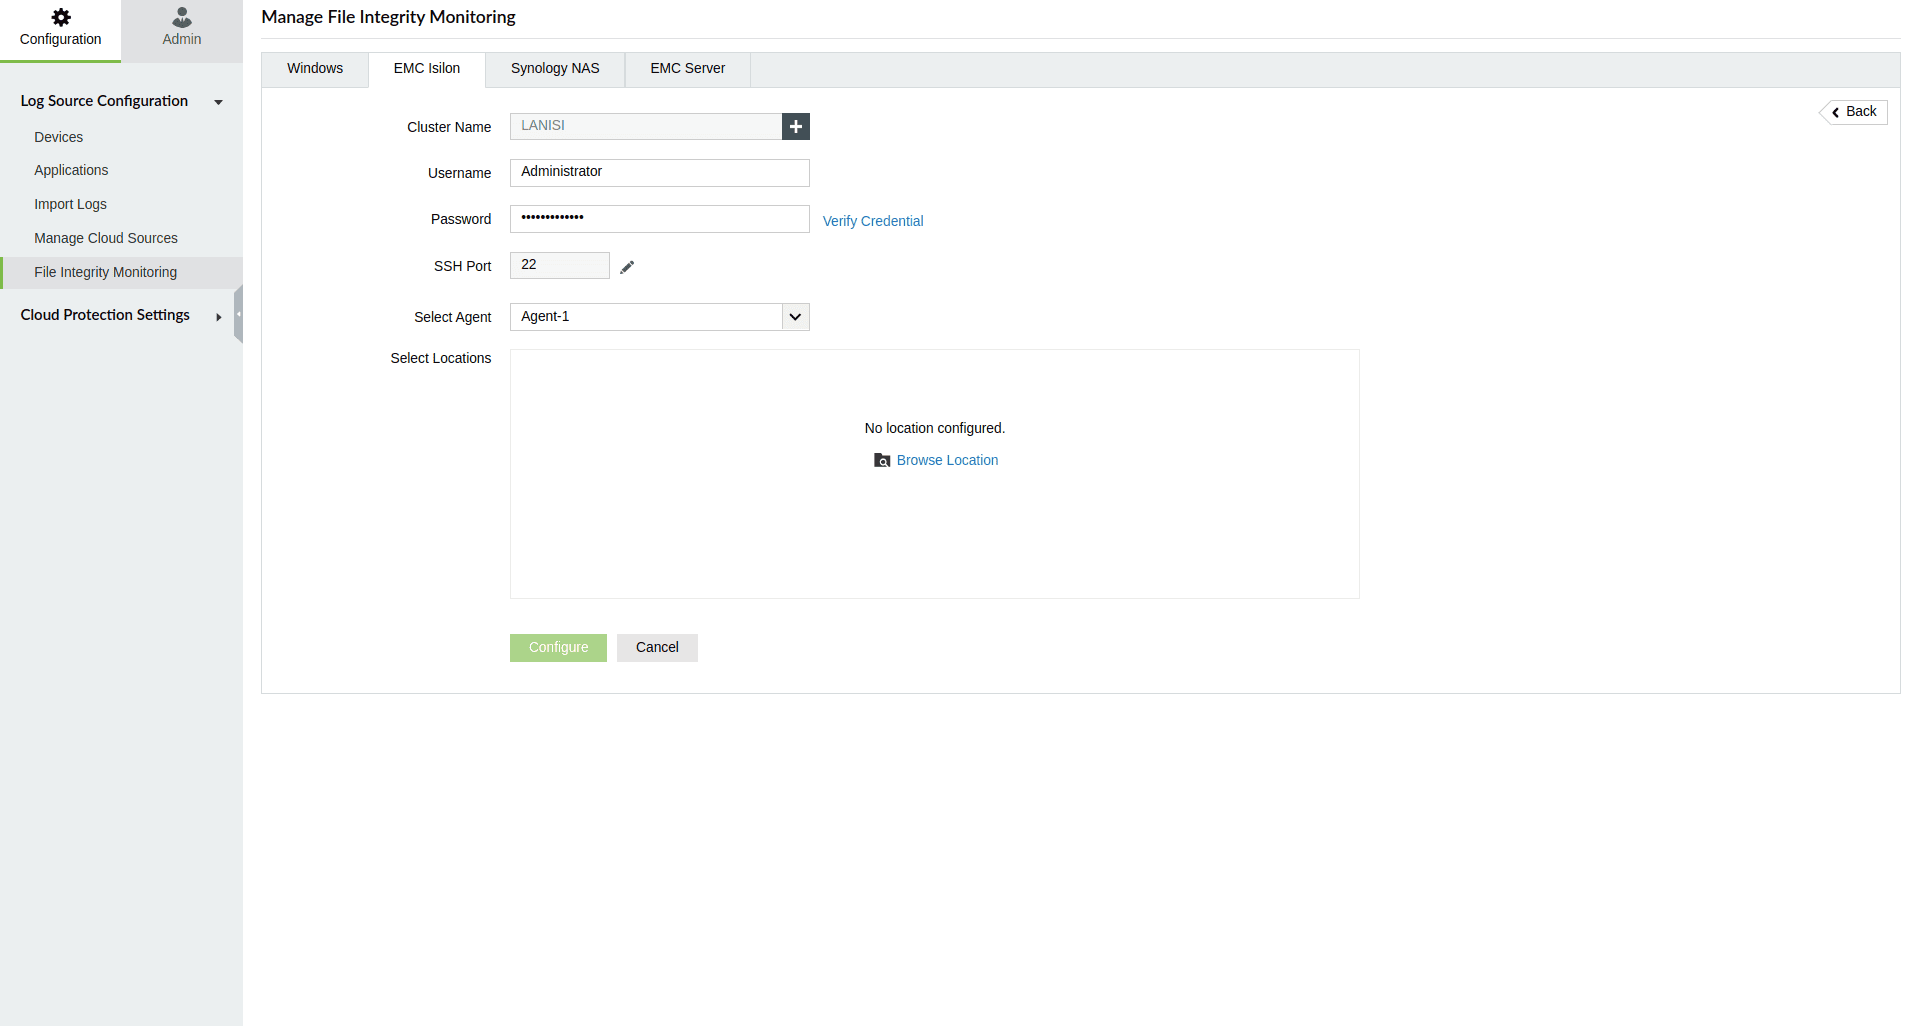This screenshot has height=1026, width=1920.
Task: Open the Select Agent dropdown
Action: tap(794, 317)
